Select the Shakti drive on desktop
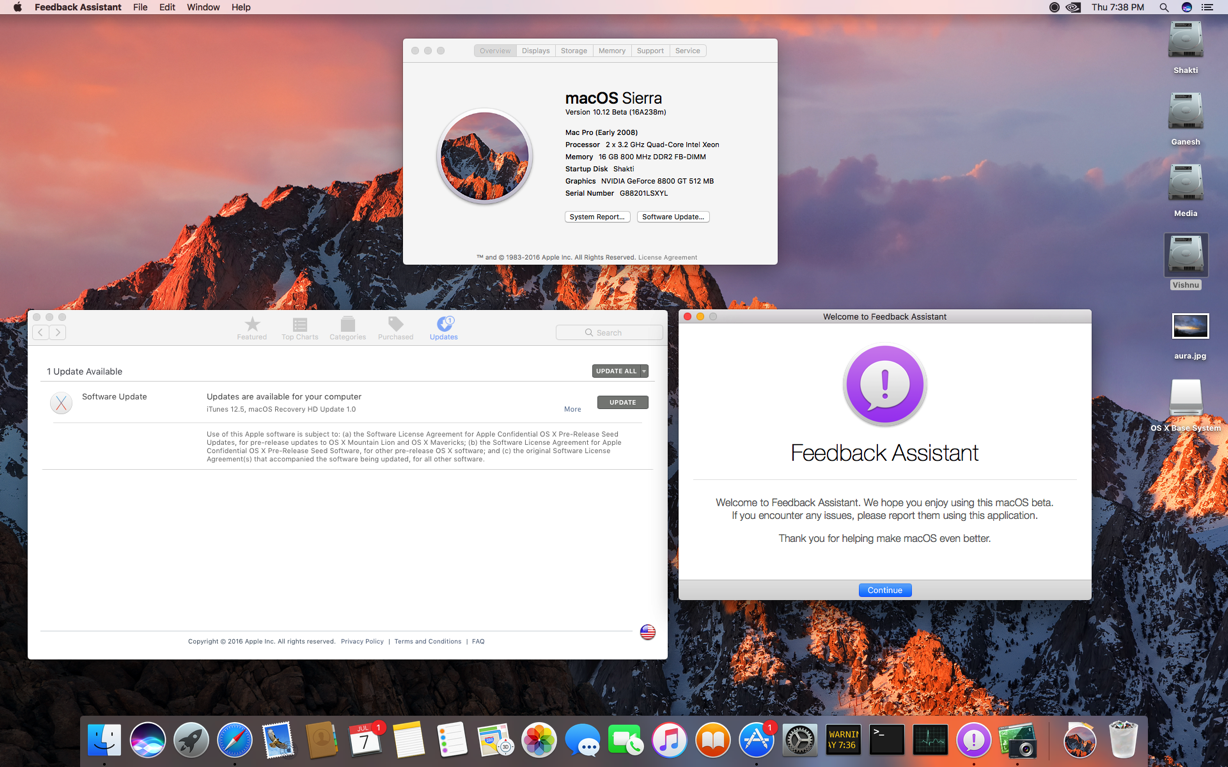 pyautogui.click(x=1186, y=47)
